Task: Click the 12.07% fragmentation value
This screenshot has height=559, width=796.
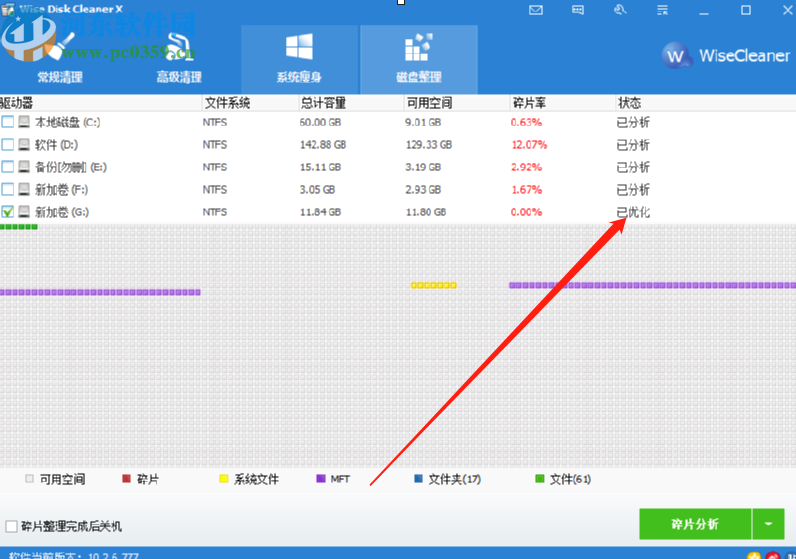Action: 529,145
